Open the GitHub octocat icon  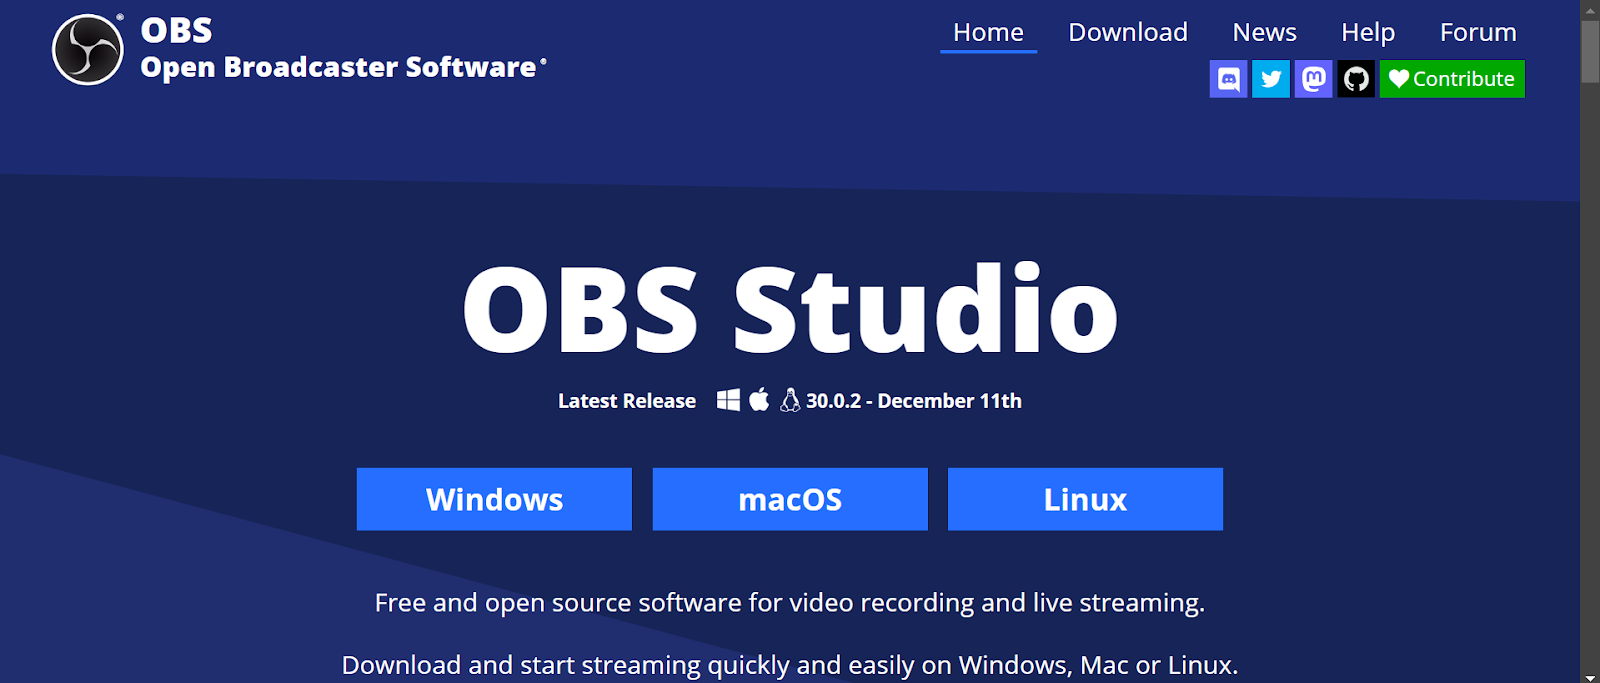pyautogui.click(x=1356, y=79)
